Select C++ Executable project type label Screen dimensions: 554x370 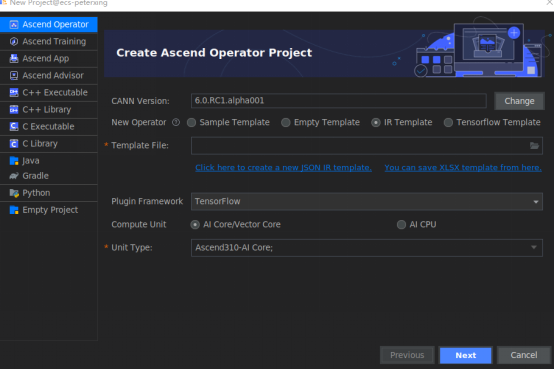tap(55, 93)
